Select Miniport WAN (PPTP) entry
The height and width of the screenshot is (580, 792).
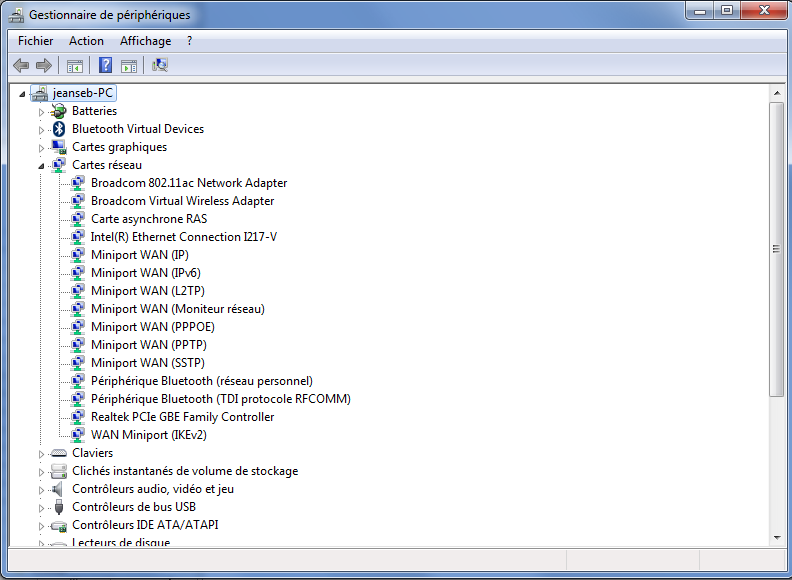coord(148,345)
